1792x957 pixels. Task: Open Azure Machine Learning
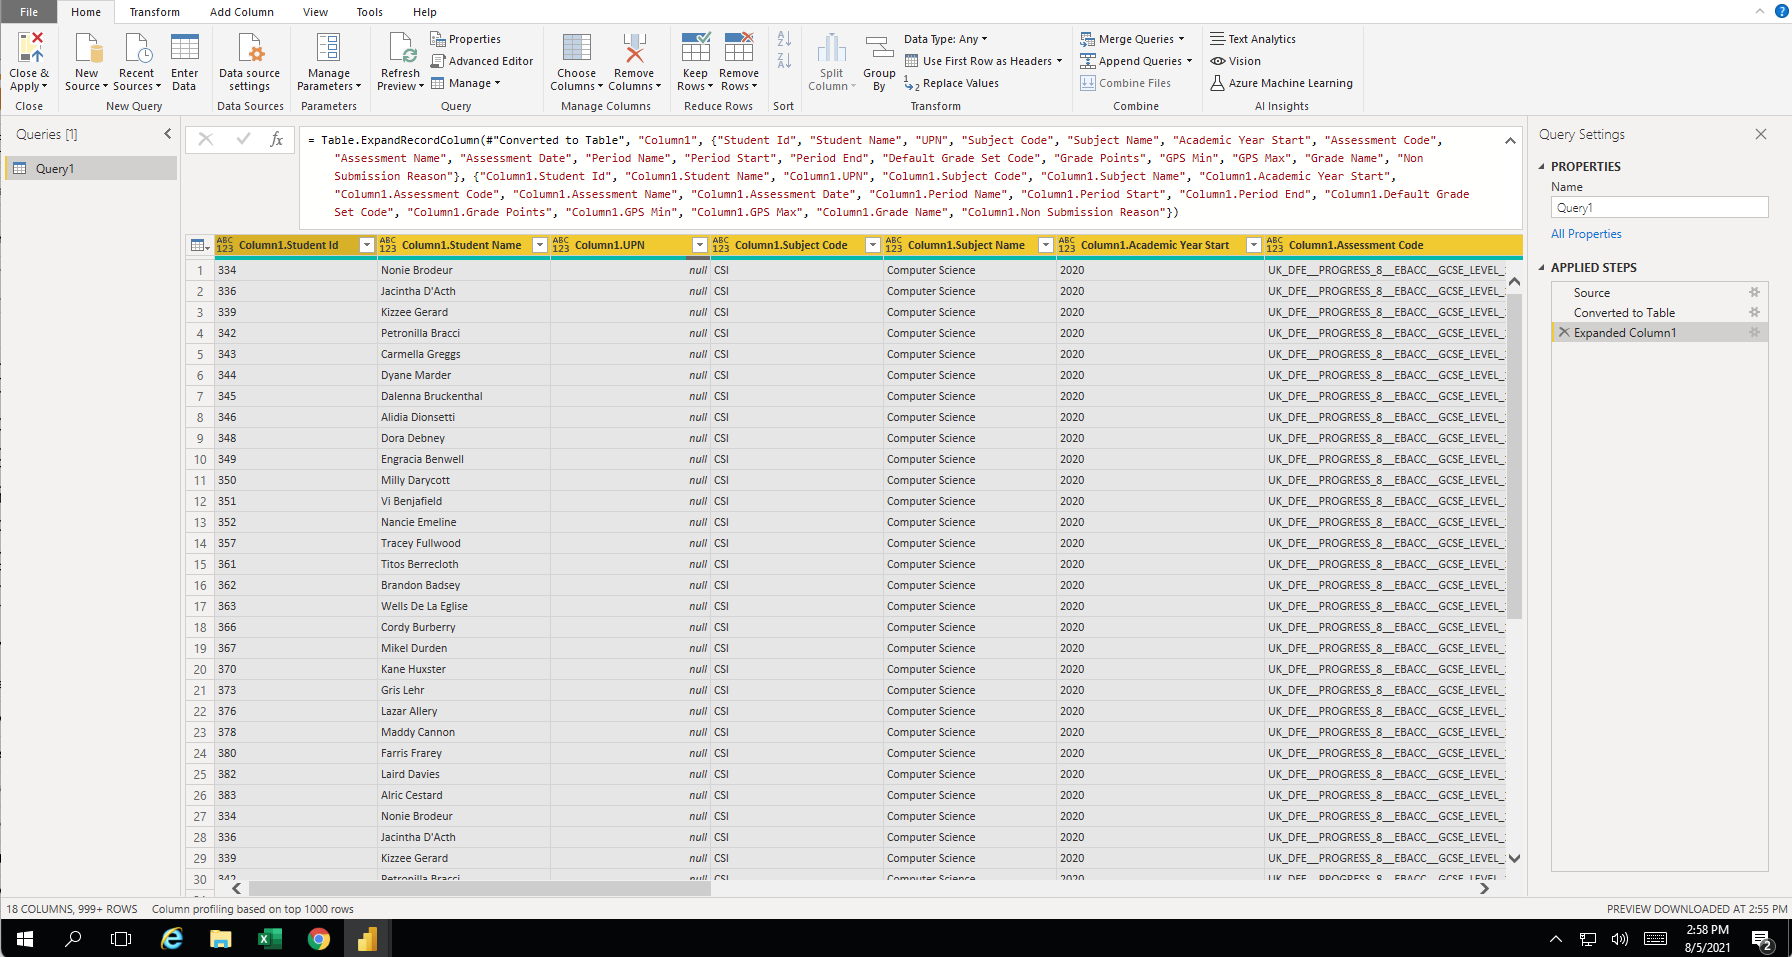(x=1281, y=83)
